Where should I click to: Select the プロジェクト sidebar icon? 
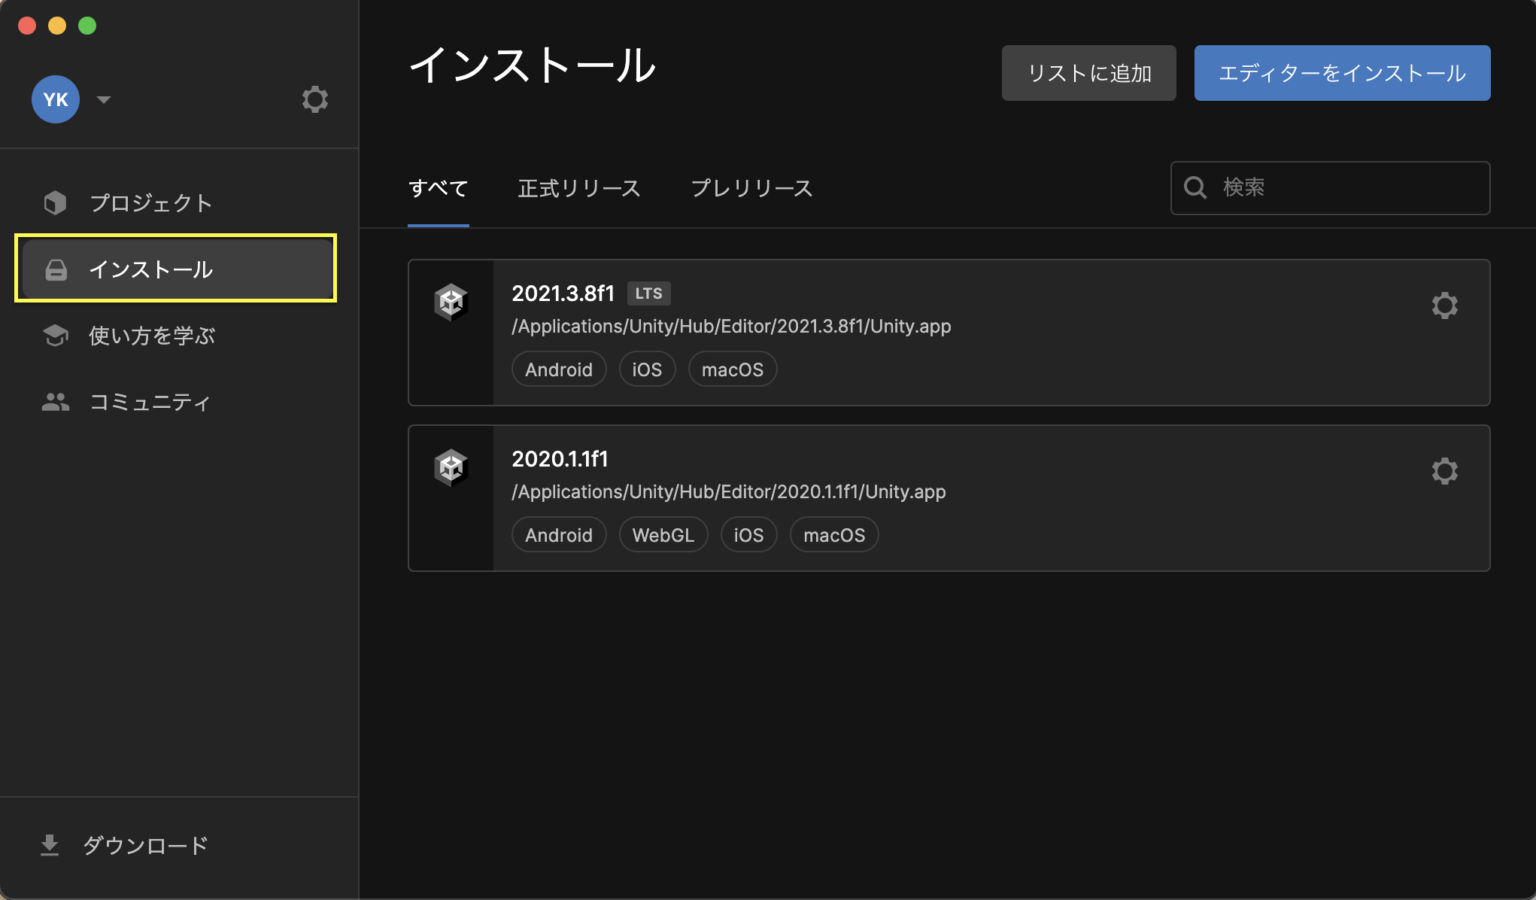tap(55, 202)
